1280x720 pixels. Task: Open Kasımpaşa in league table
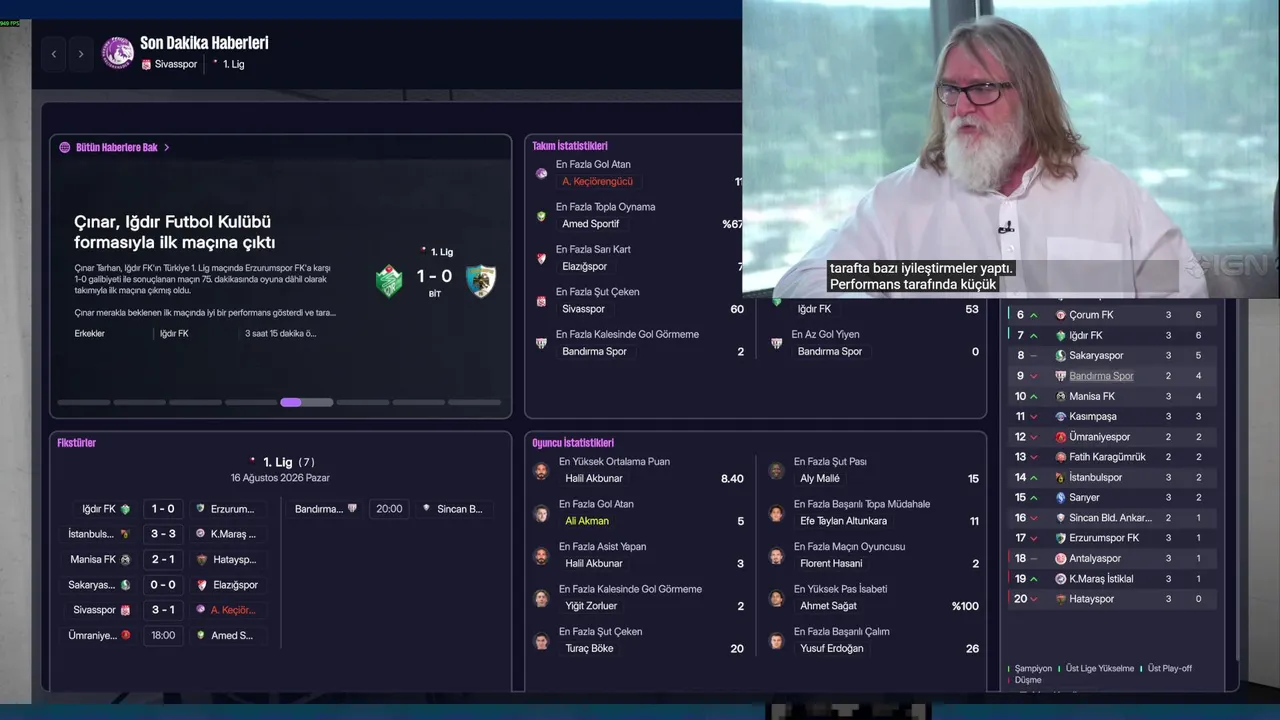[1093, 416]
